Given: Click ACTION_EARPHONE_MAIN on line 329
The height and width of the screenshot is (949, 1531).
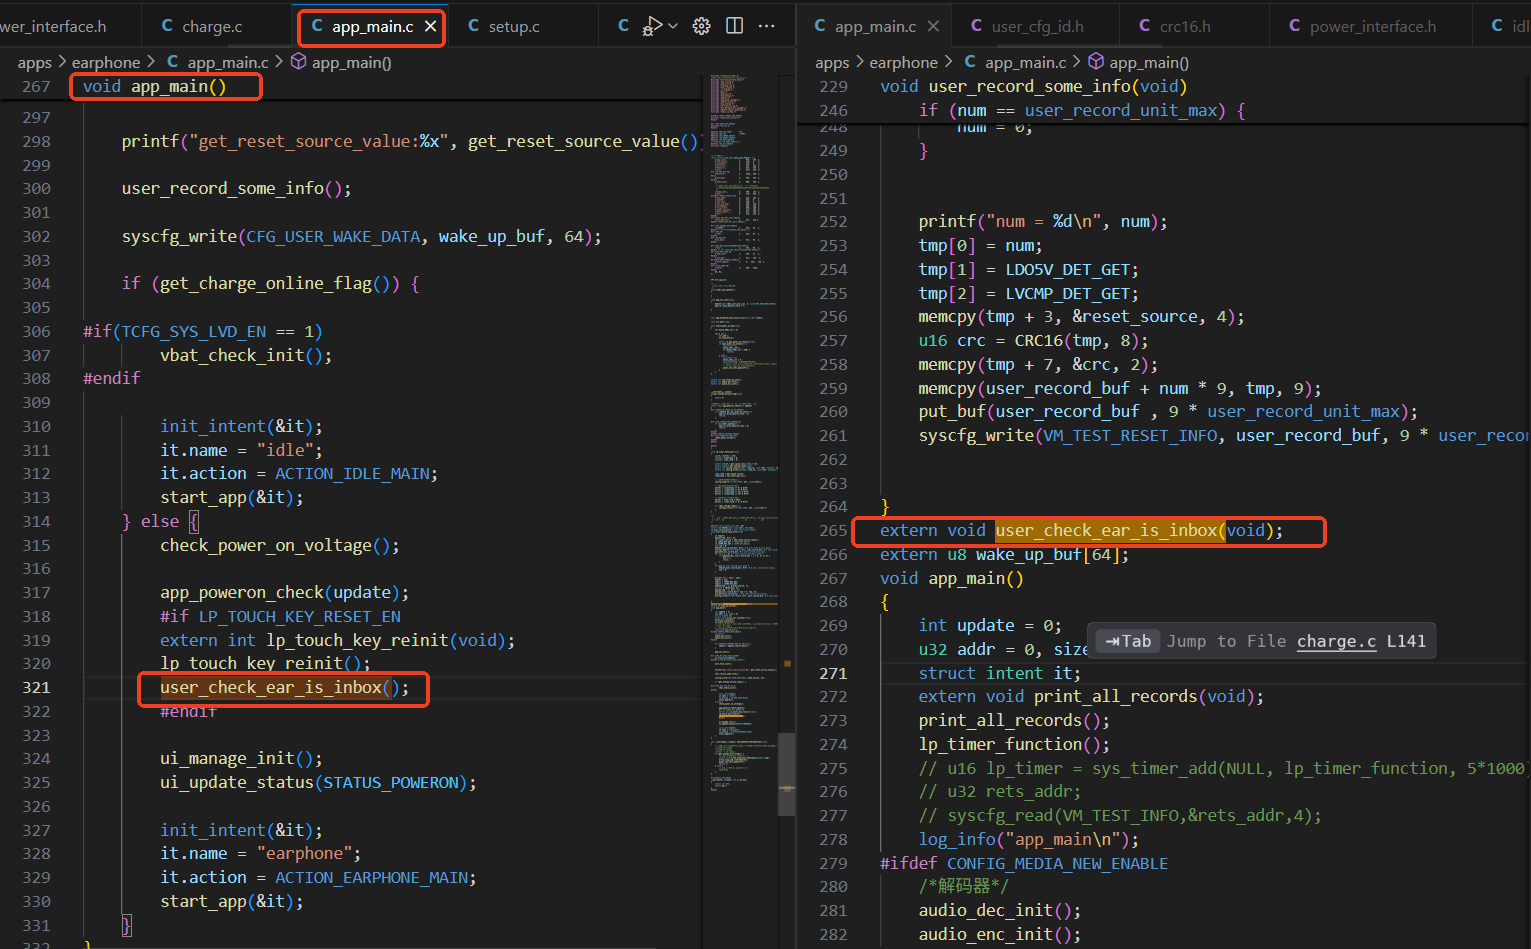Looking at the screenshot, I should point(375,877).
